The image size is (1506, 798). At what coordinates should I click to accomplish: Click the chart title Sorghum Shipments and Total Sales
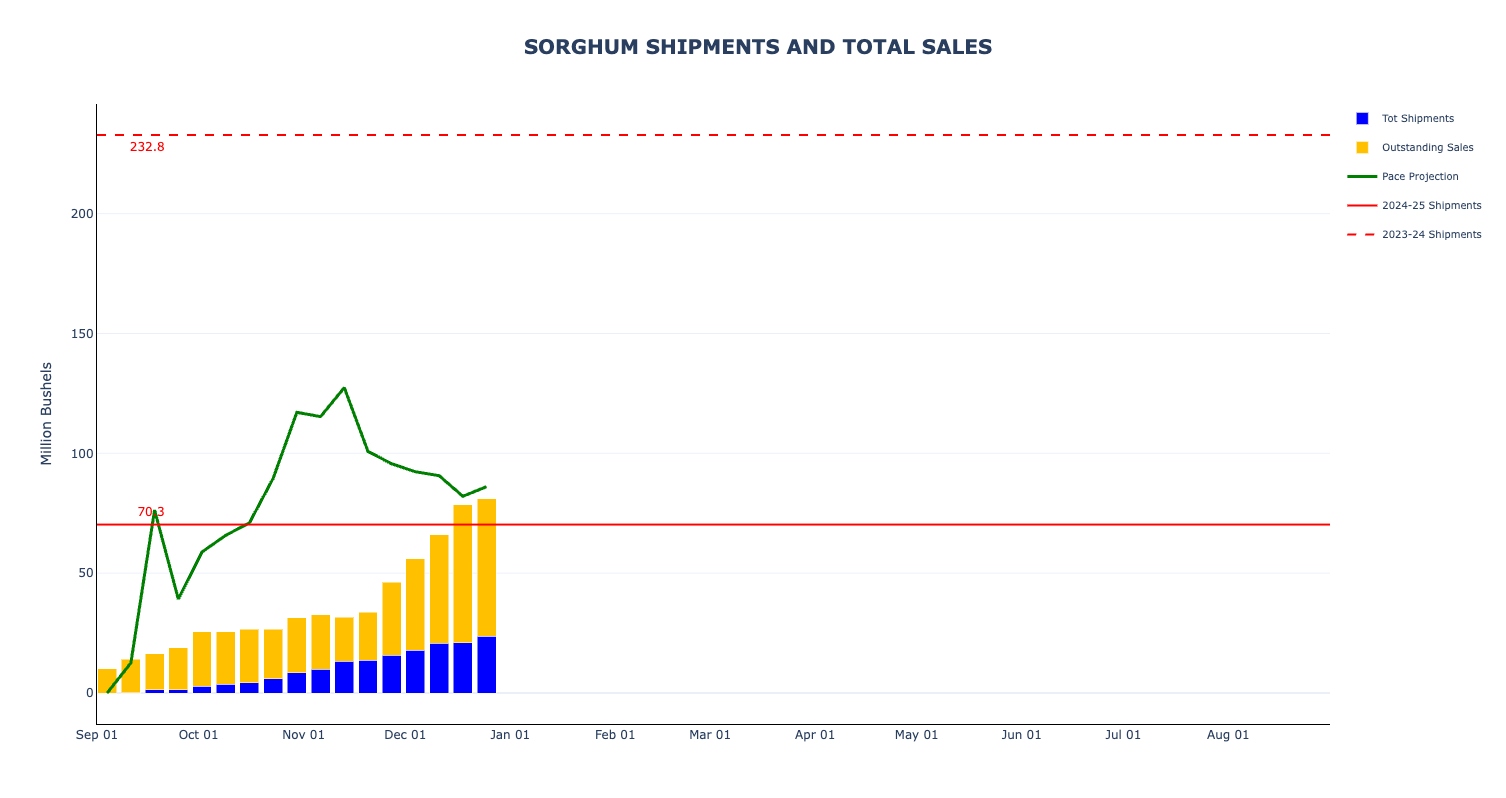[758, 47]
